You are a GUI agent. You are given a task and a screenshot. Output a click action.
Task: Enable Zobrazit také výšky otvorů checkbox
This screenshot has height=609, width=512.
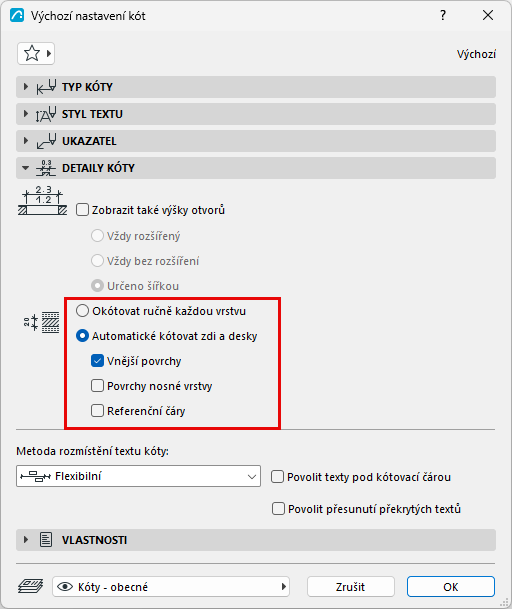82,210
